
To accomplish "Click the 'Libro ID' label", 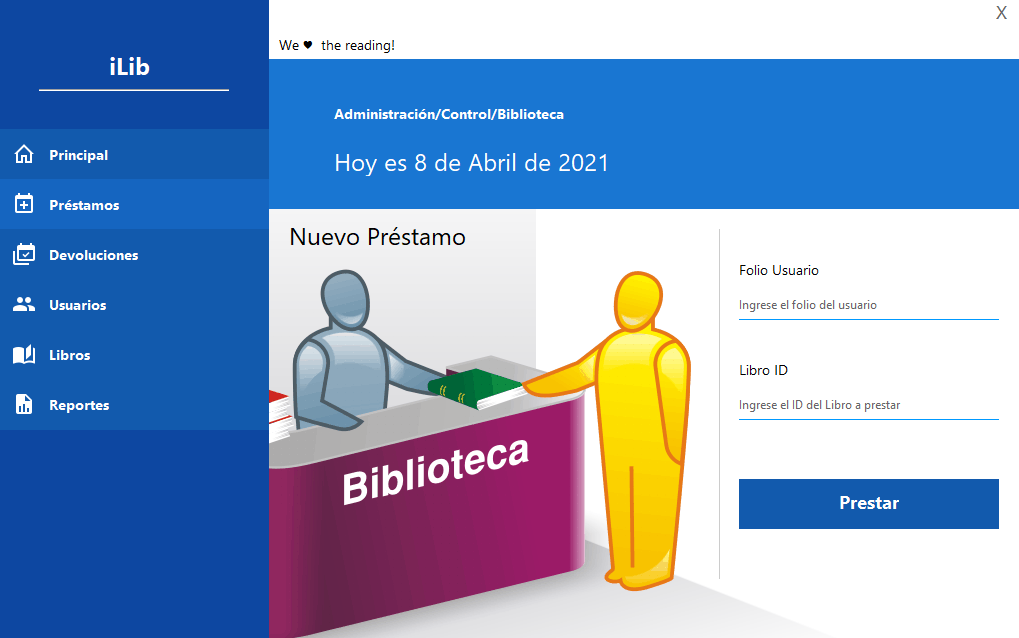I will 763,370.
